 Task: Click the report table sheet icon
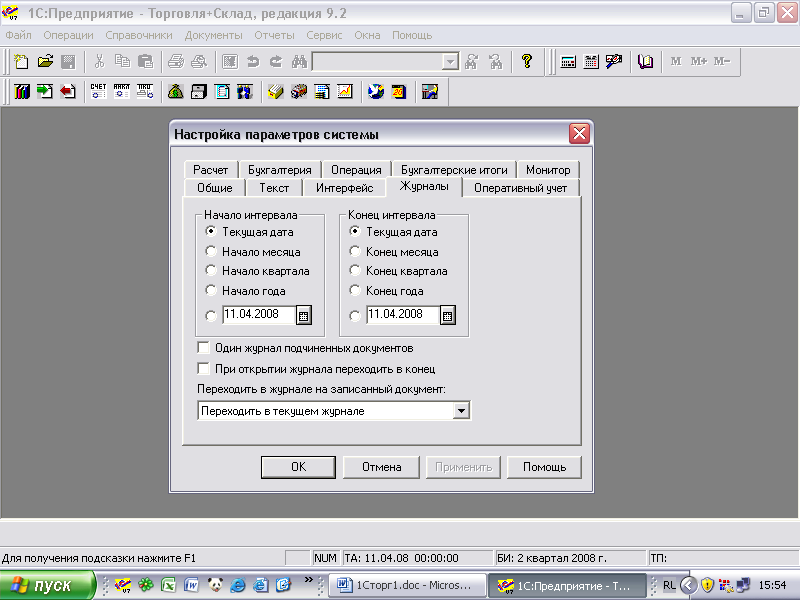click(x=322, y=92)
